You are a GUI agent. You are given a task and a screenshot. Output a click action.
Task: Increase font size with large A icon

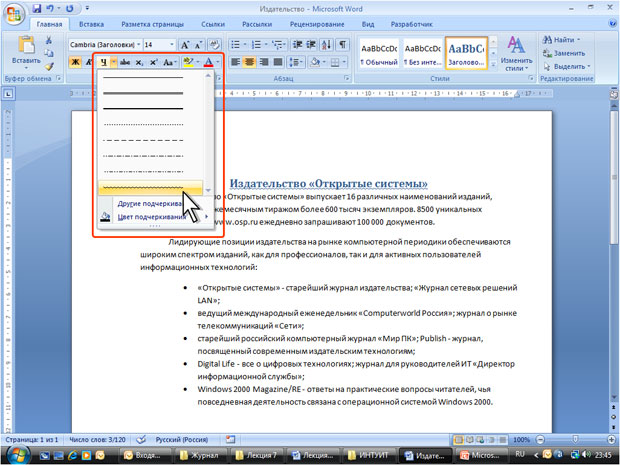point(185,45)
